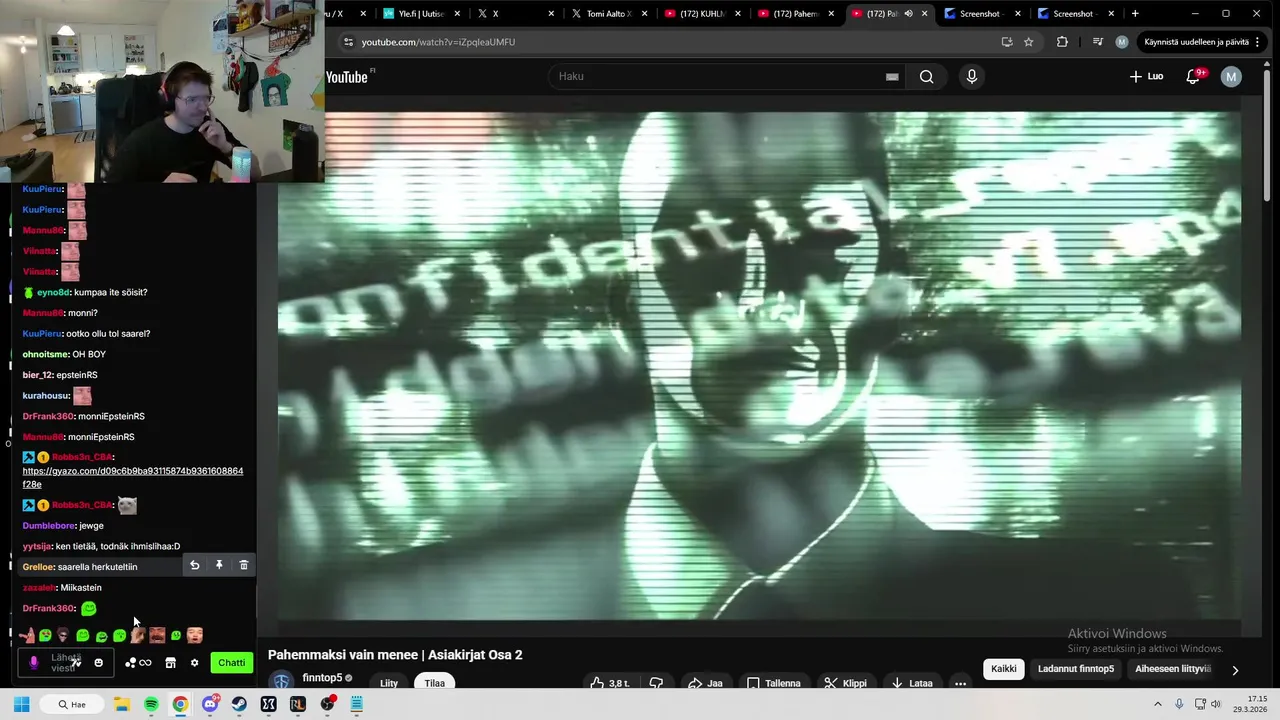Open YouTube account avatar menu
Viewport: 1280px width, 720px height.
pos(1231,77)
